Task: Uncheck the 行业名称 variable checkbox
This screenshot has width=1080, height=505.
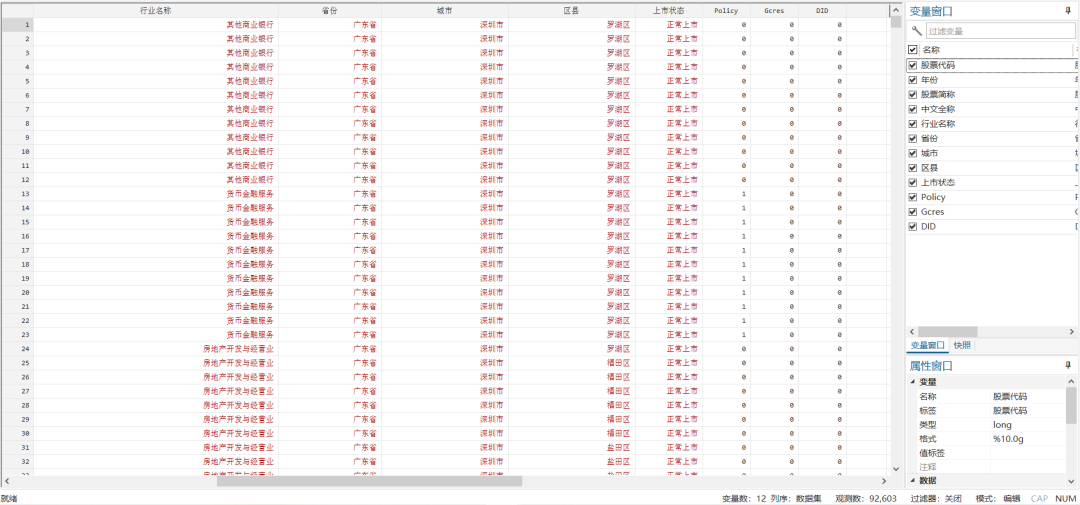Action: [913, 124]
